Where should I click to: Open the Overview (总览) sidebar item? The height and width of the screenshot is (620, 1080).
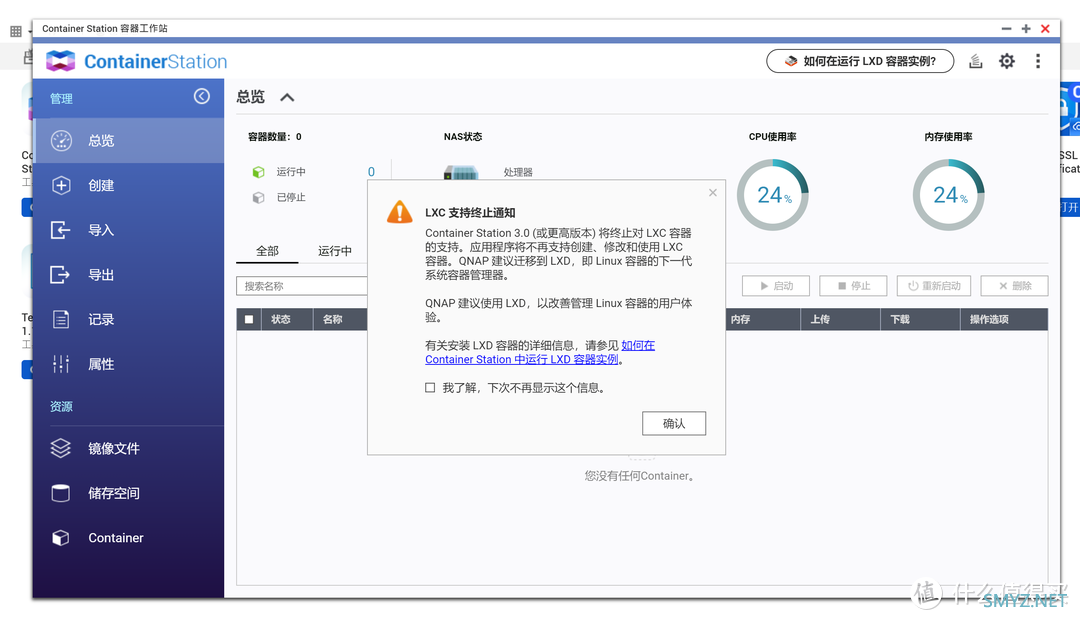click(128, 141)
